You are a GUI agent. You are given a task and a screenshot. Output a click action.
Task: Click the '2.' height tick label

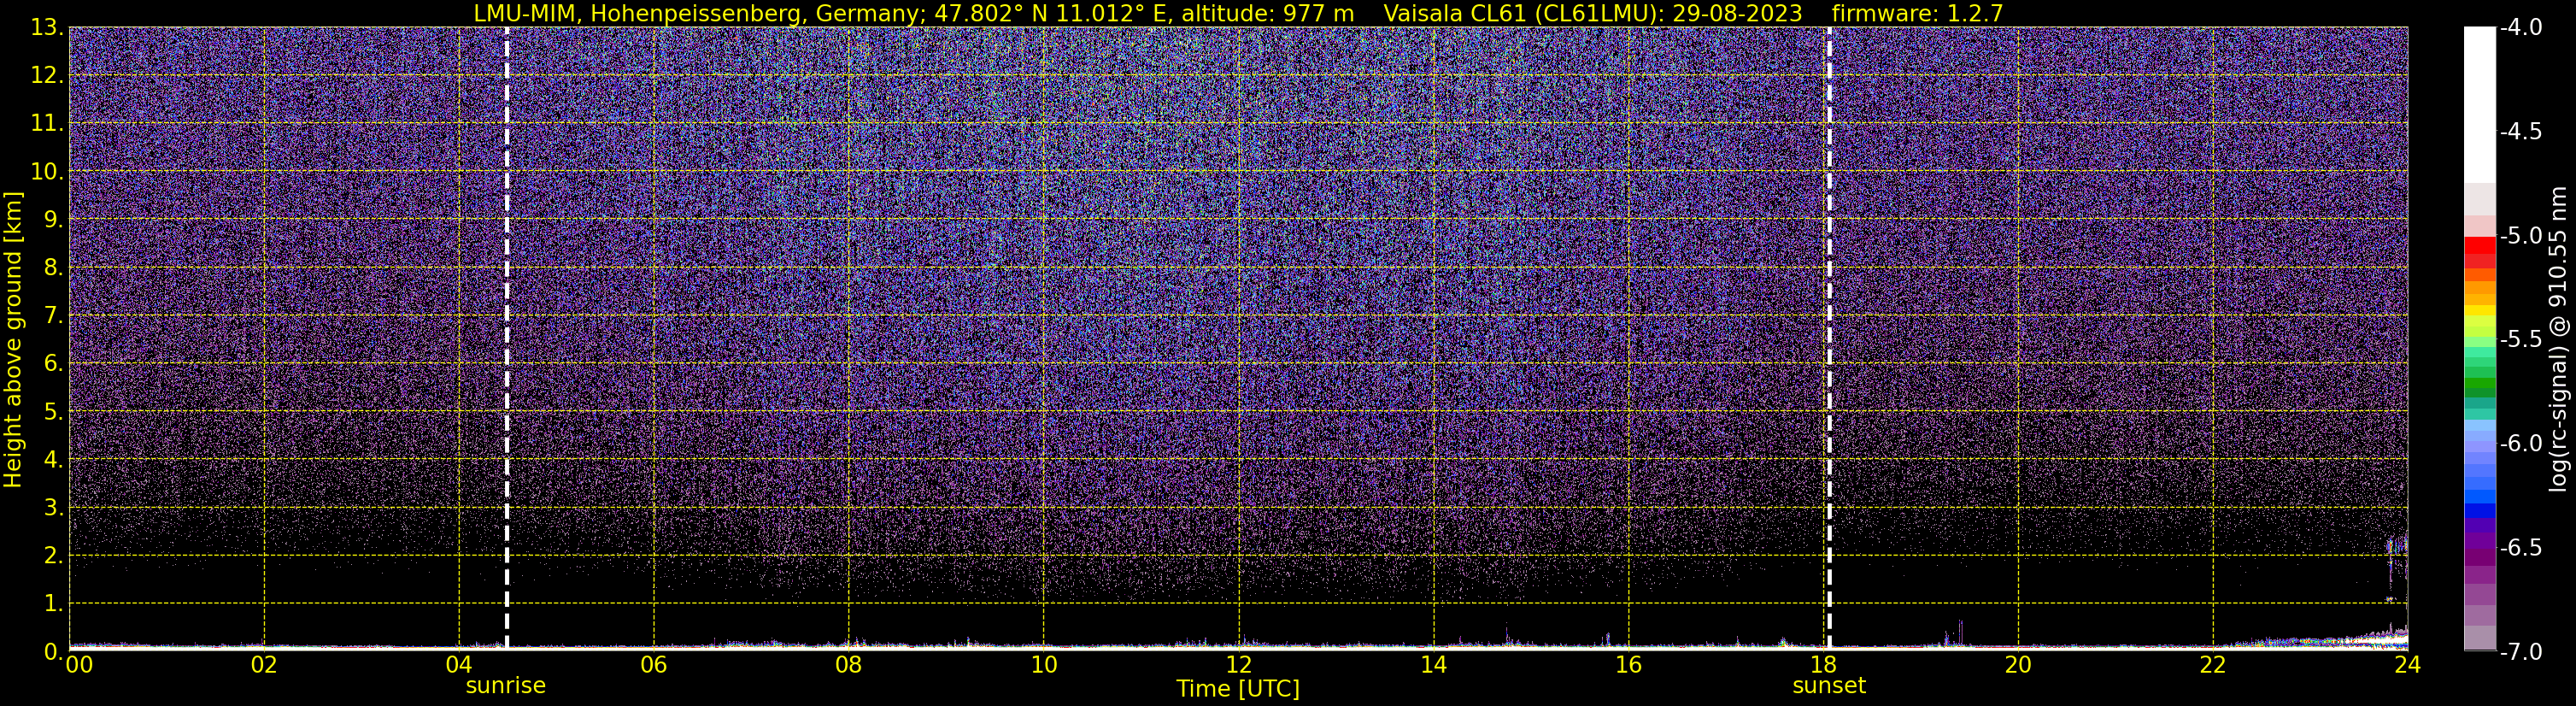coord(53,556)
